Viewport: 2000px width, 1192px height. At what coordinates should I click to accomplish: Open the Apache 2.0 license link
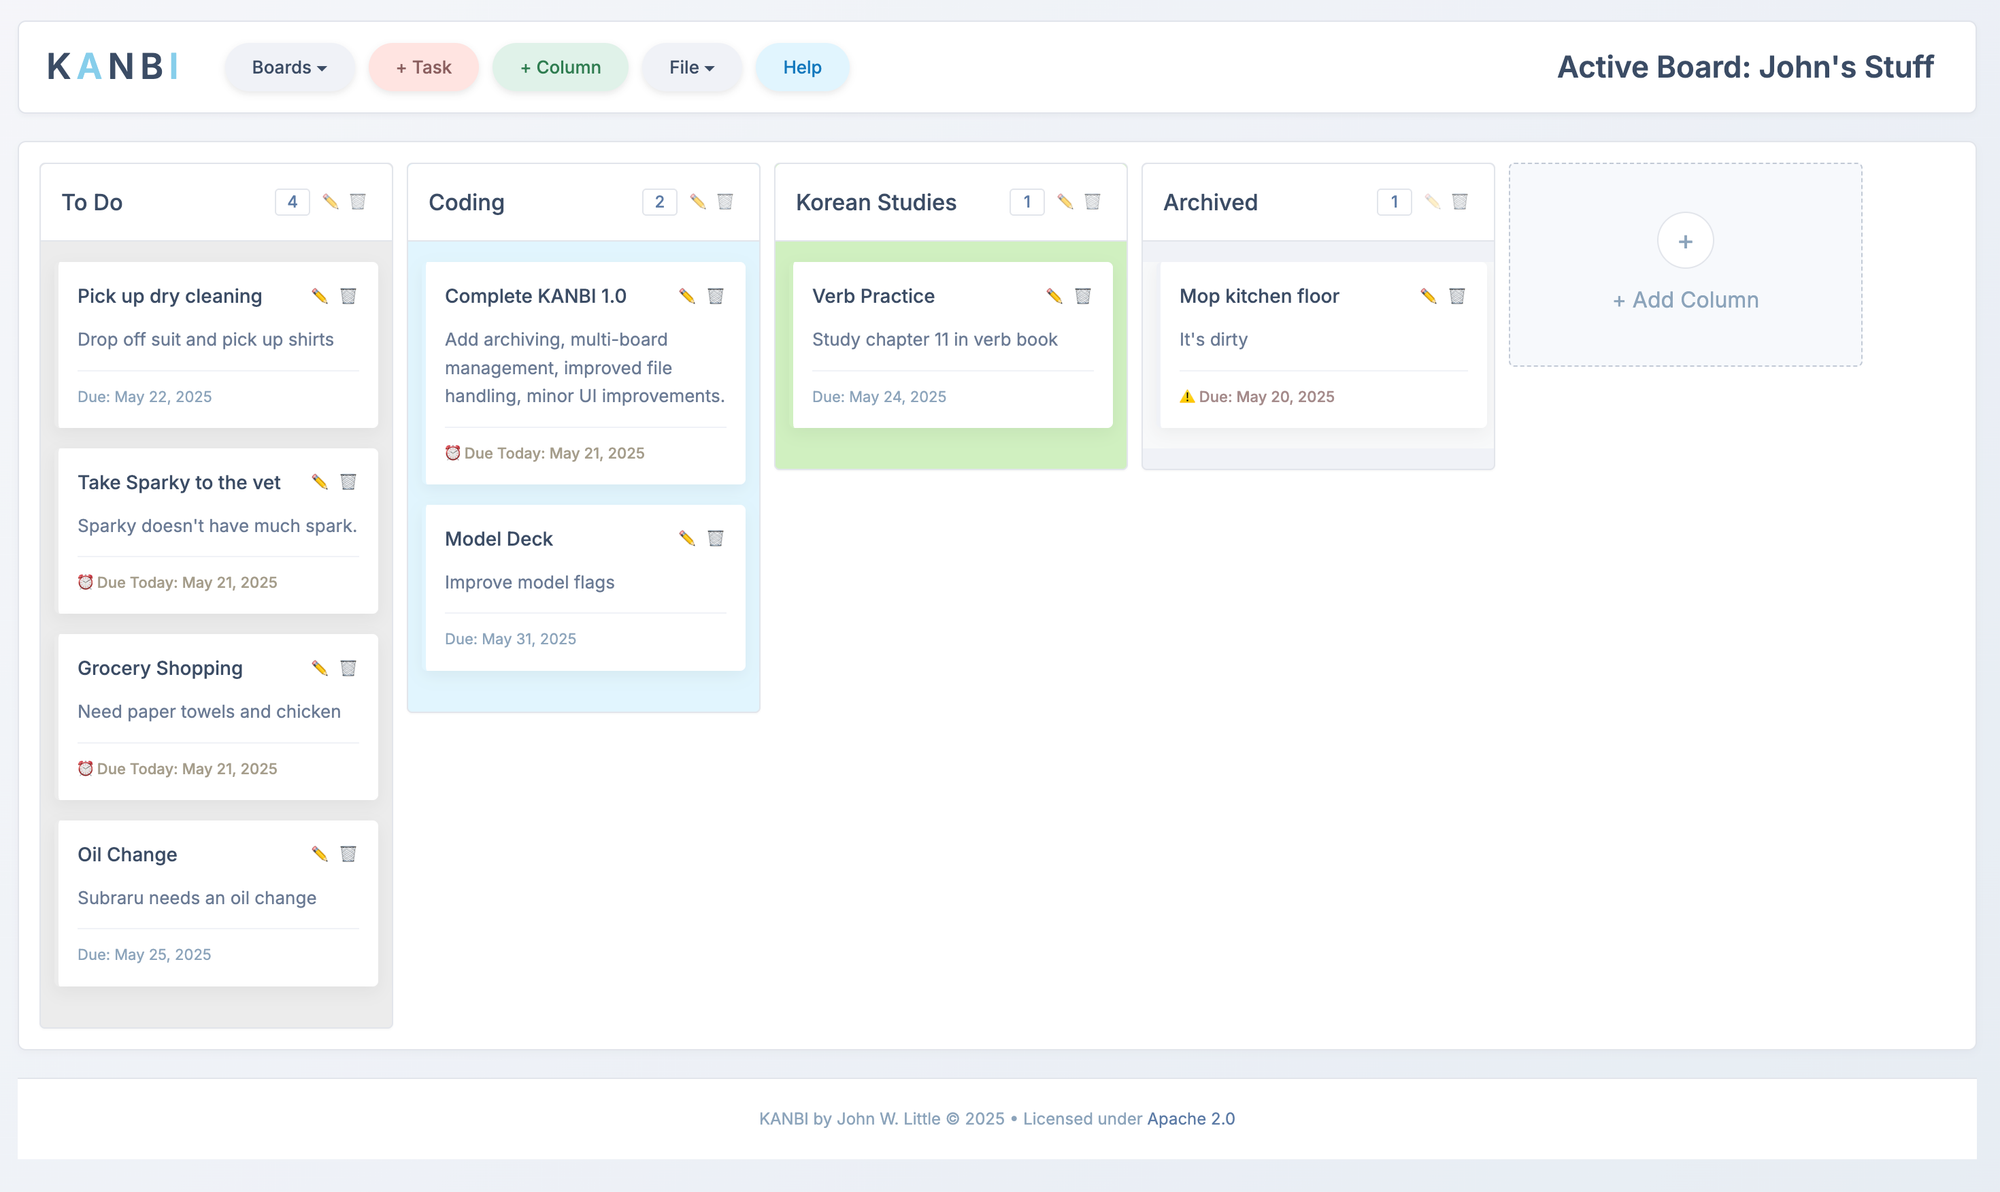pos(1190,1118)
